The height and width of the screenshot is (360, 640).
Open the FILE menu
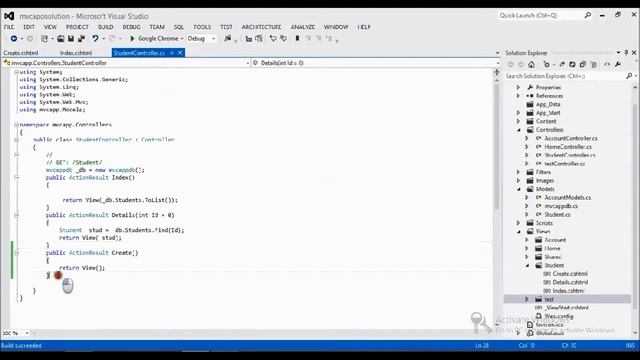point(9,27)
